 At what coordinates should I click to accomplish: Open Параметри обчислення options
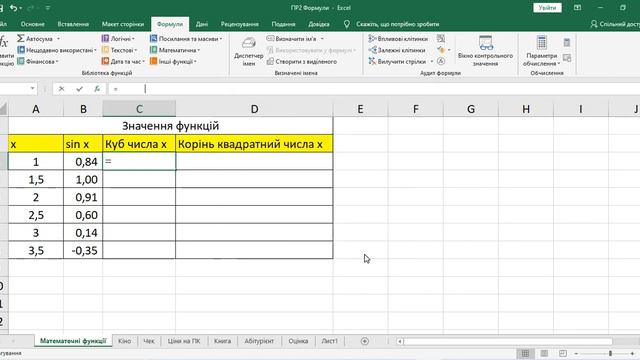[x=542, y=51]
